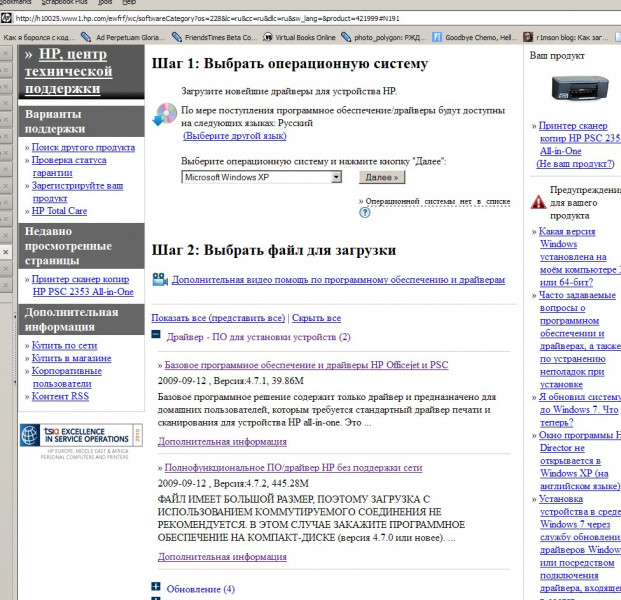The width and height of the screenshot is (621, 600).
Task: Open recently viewed 'Принтер сканер копир HP PSC 2353' link
Action: click(x=82, y=286)
